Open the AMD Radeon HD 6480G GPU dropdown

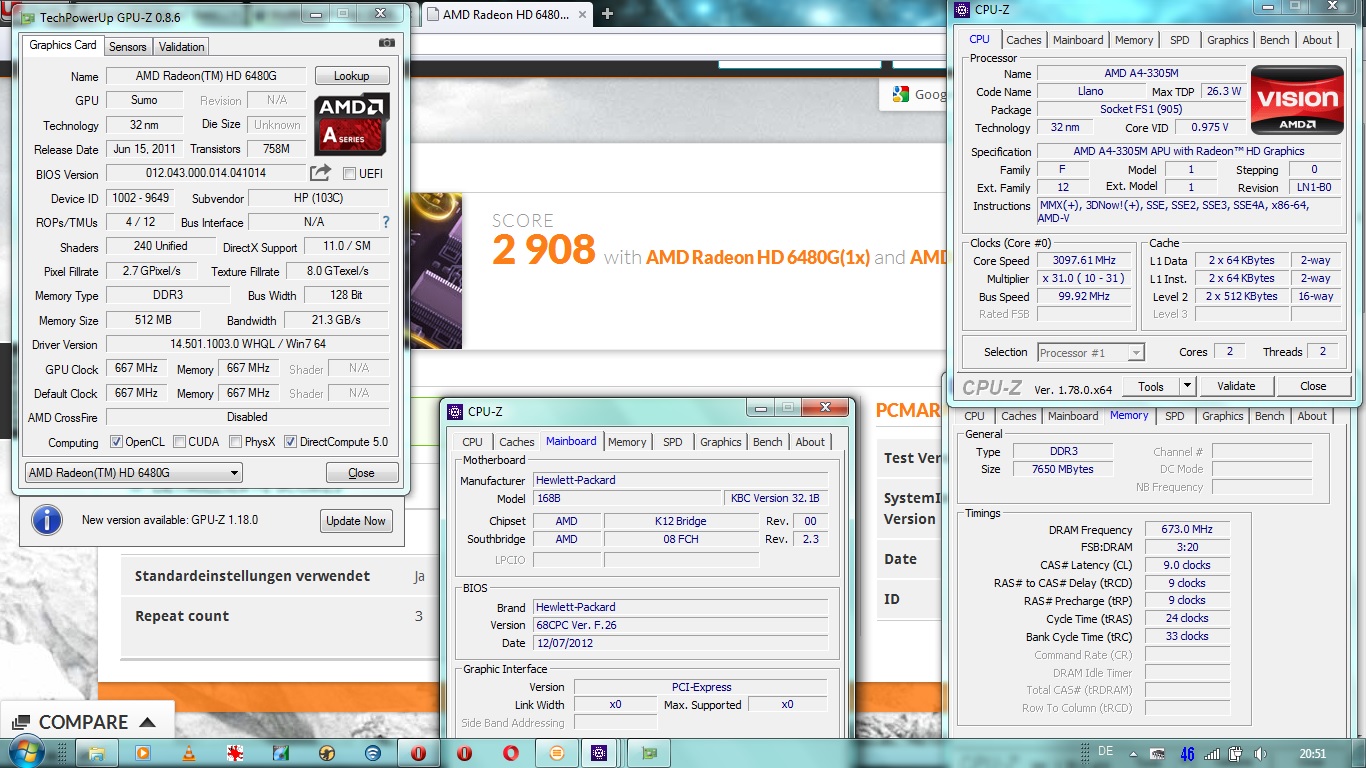tap(133, 473)
